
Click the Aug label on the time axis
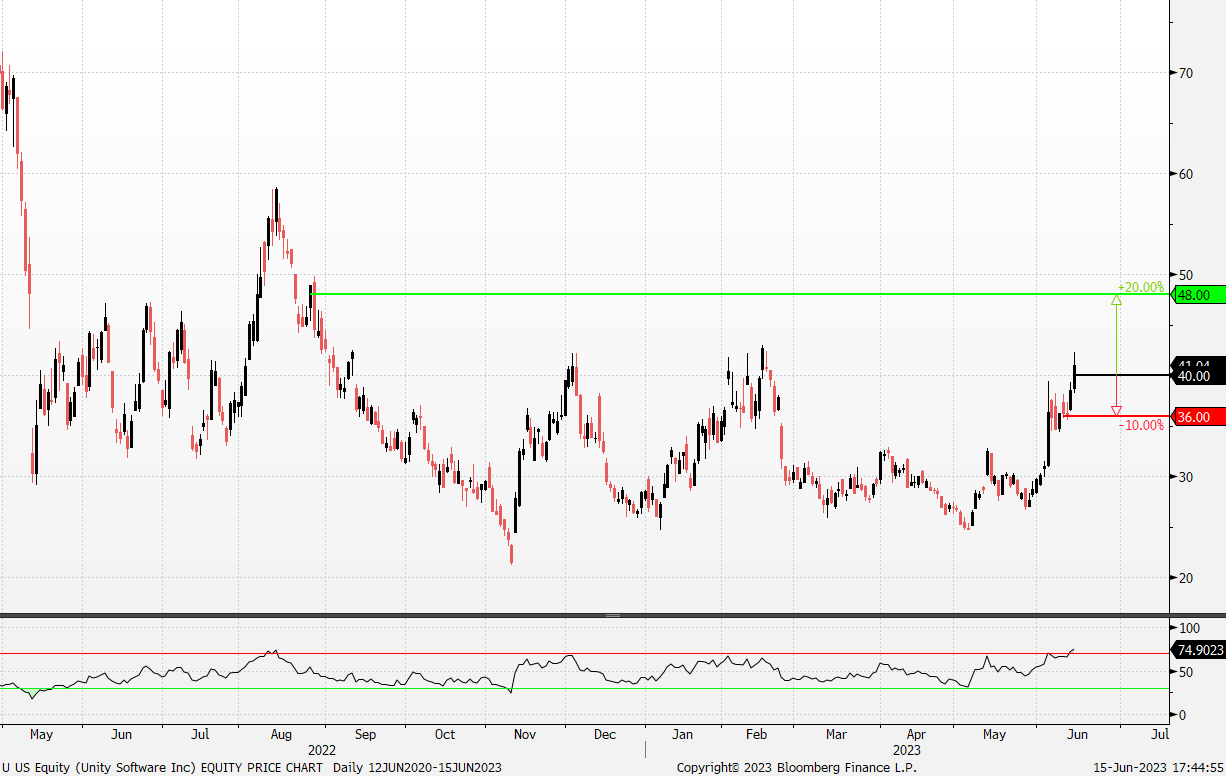pos(280,735)
